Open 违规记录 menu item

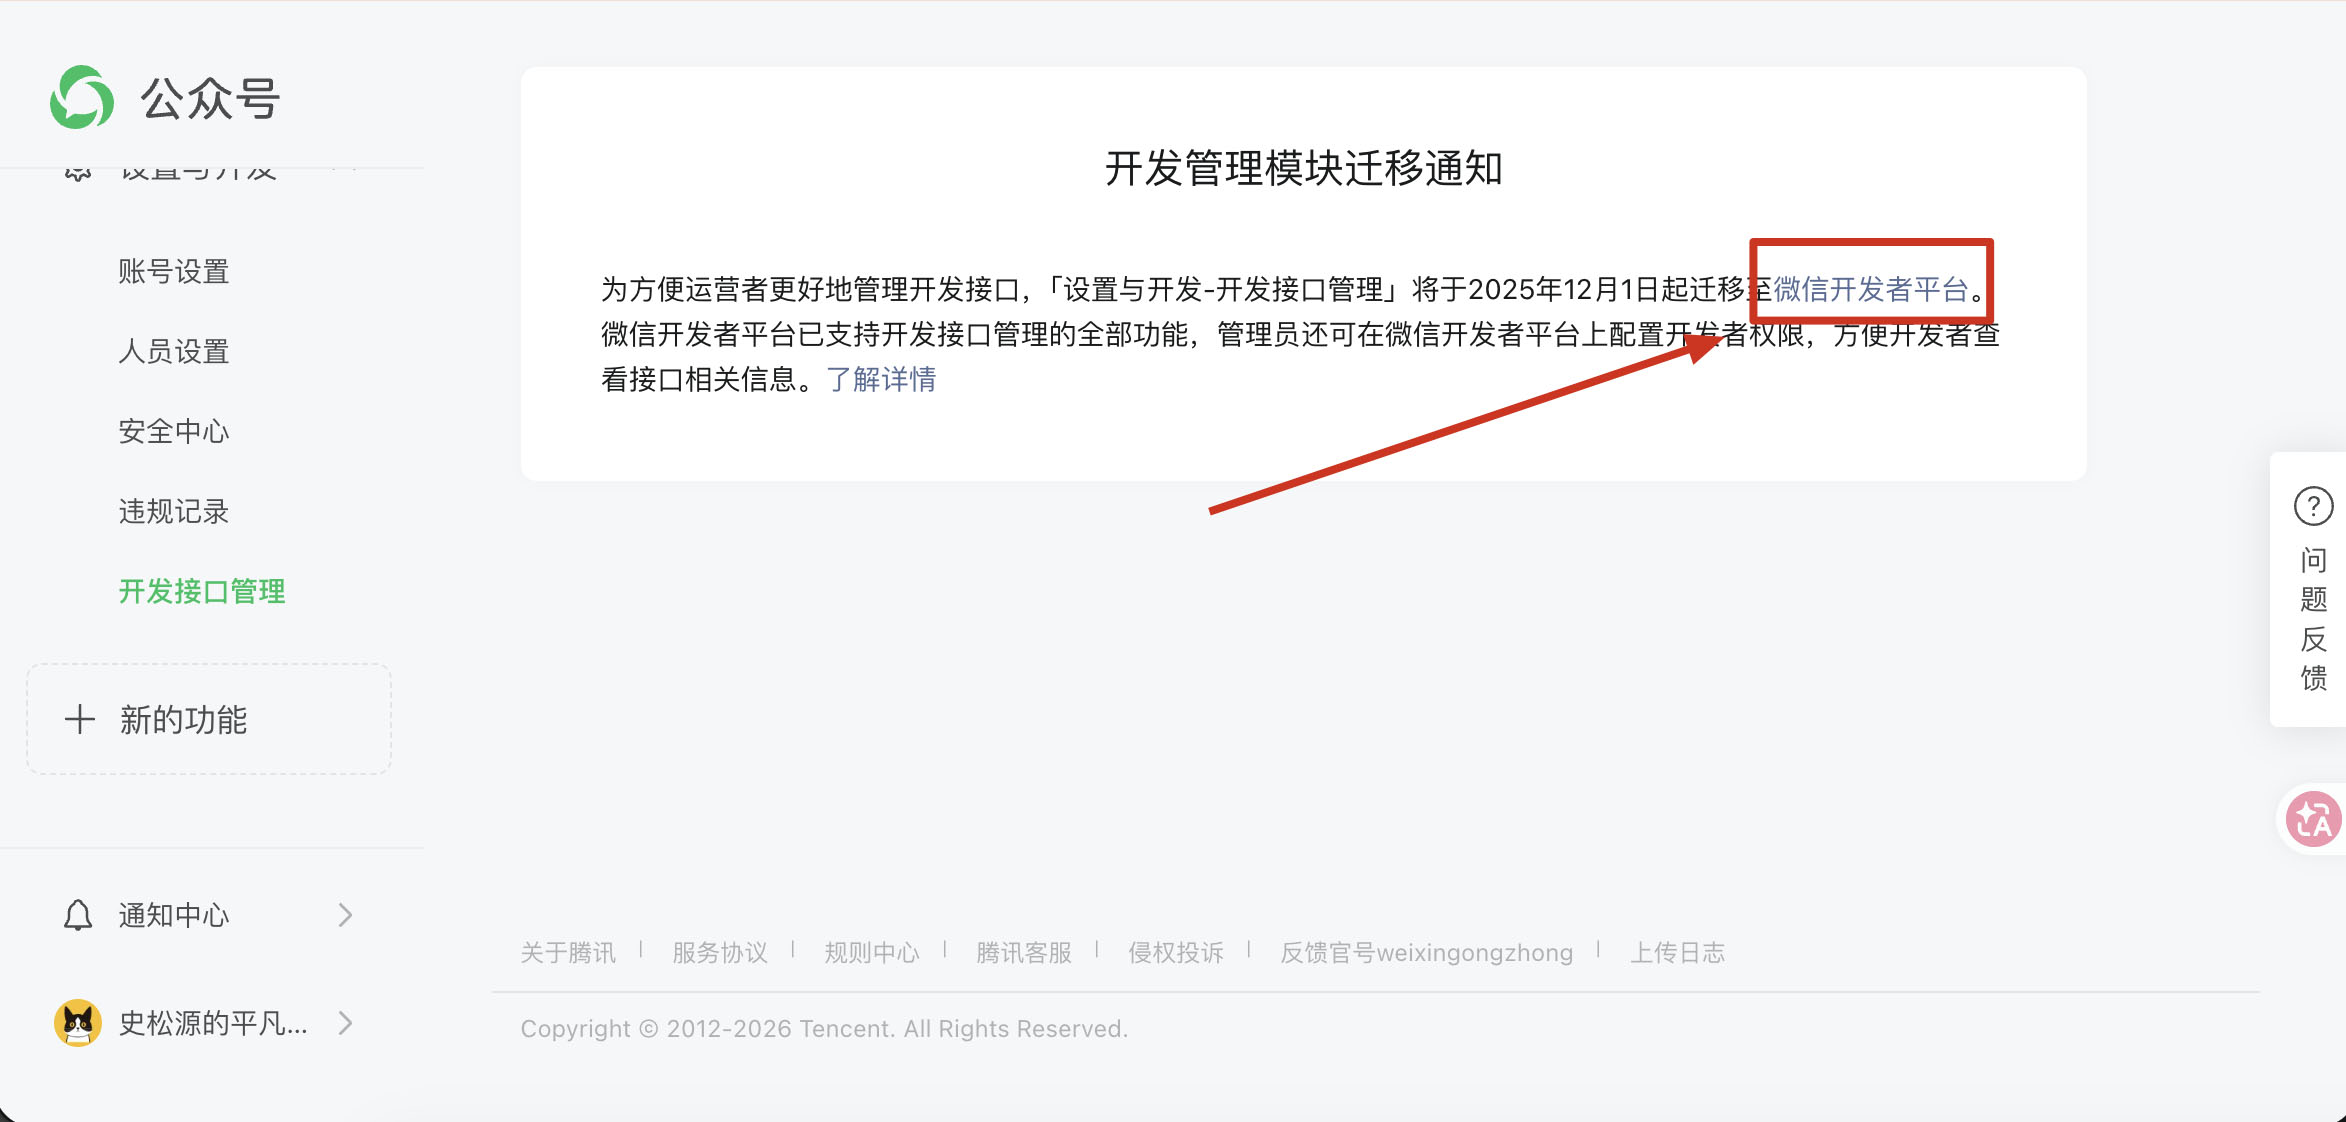coord(174,511)
